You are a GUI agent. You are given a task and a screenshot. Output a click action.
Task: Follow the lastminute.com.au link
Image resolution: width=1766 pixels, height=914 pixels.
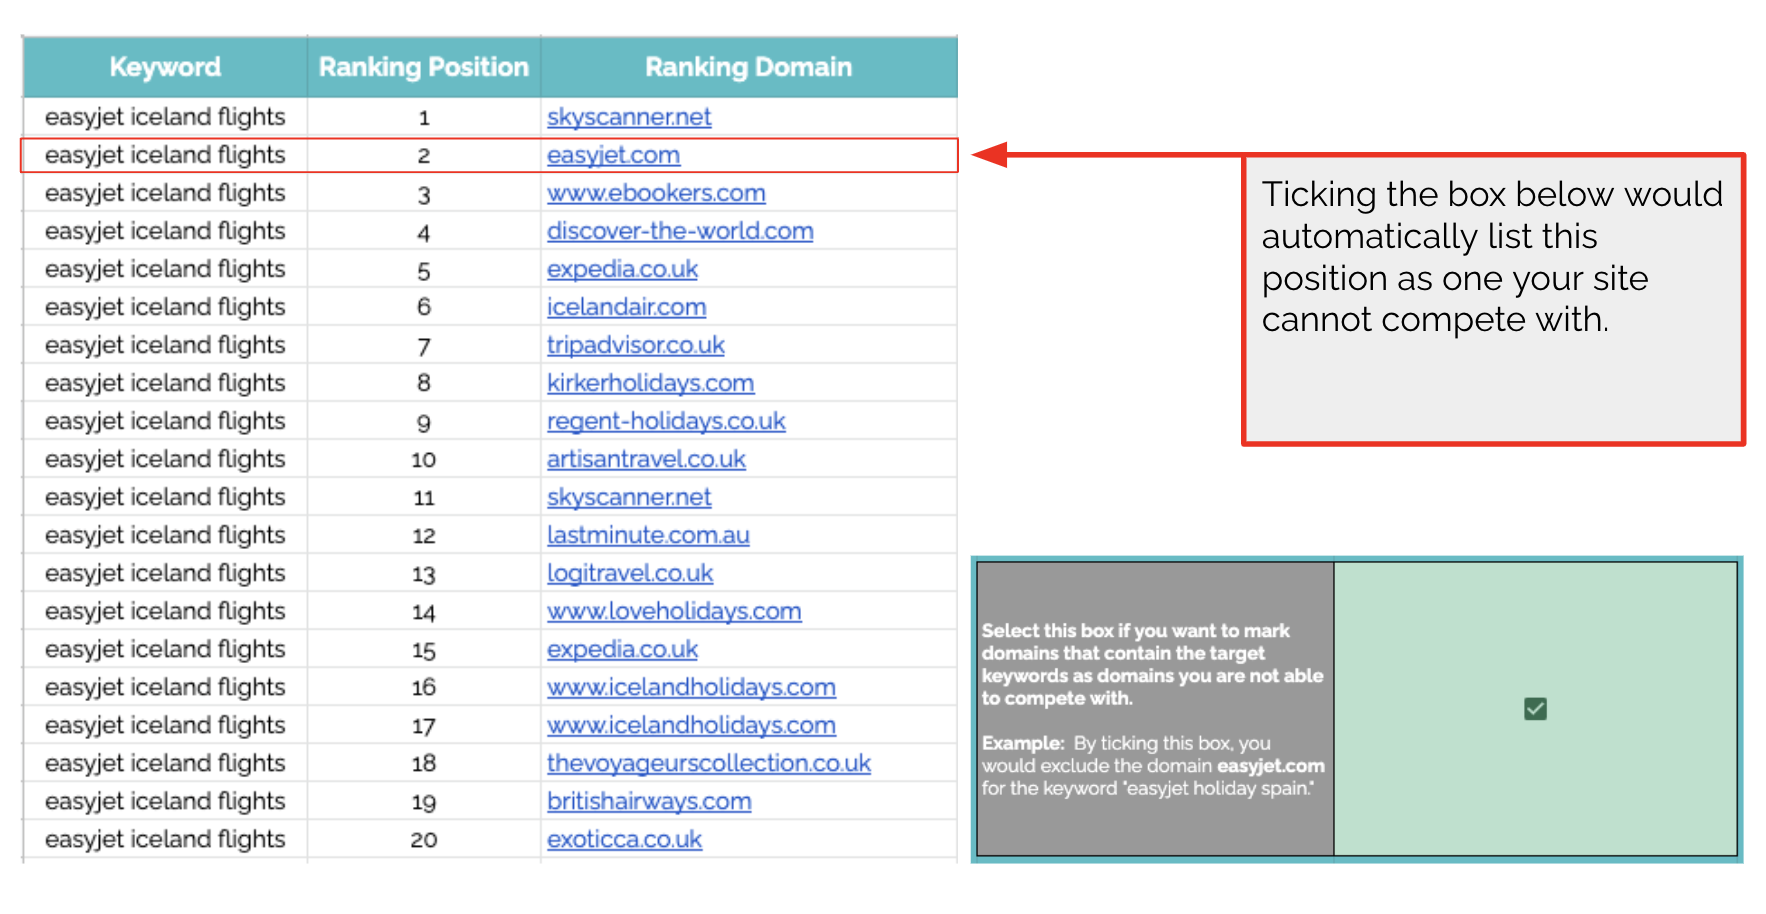[x=648, y=536]
